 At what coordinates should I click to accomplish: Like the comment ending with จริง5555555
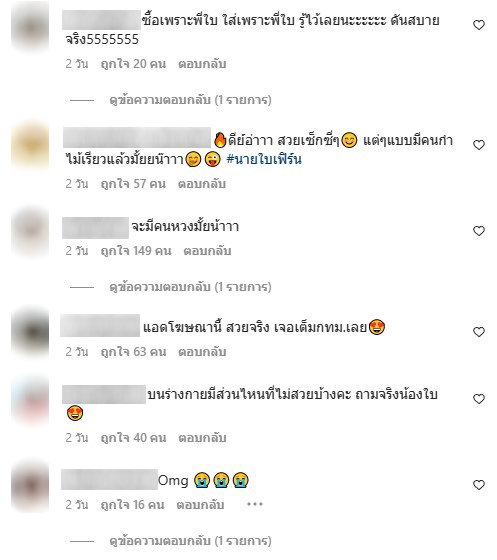pyautogui.click(x=479, y=25)
